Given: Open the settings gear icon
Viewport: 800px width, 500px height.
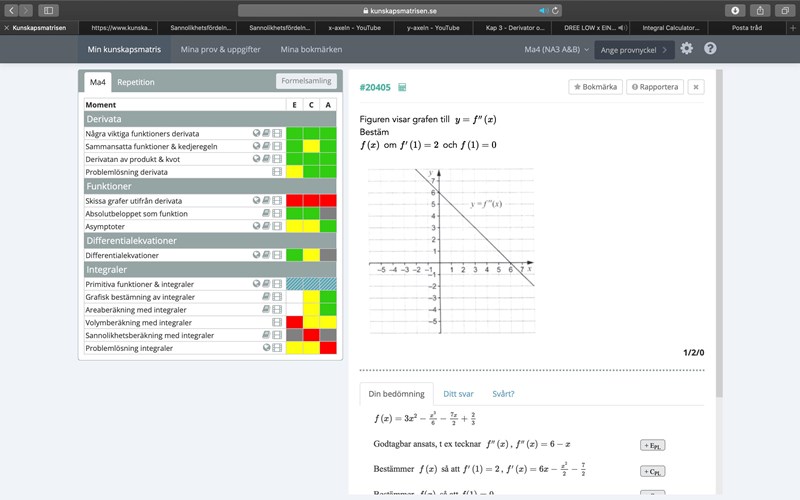Looking at the screenshot, I should (686, 48).
